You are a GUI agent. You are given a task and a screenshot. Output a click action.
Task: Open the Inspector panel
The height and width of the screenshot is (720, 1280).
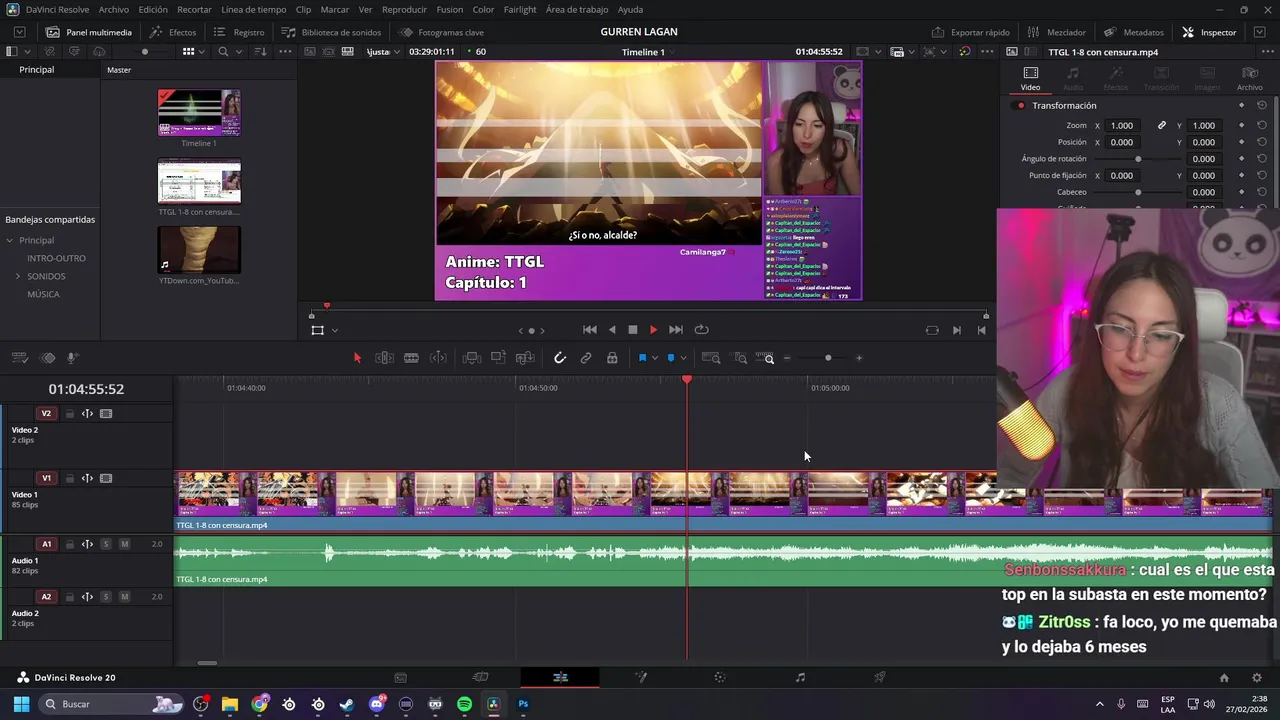pyautogui.click(x=1209, y=32)
